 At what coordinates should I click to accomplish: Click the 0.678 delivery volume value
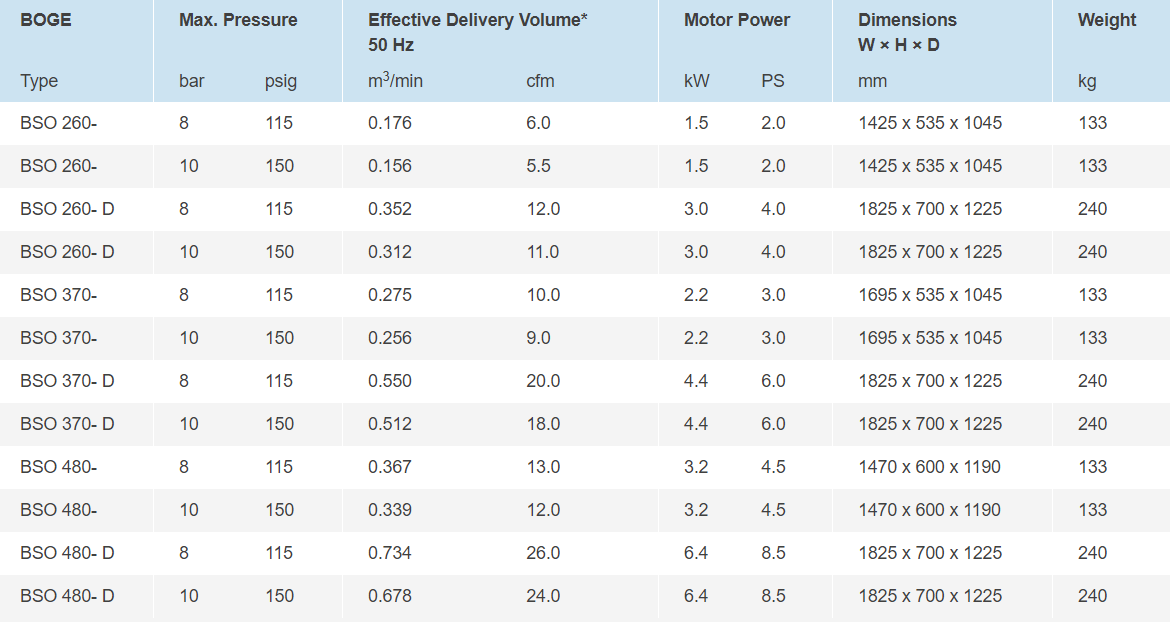pos(390,596)
